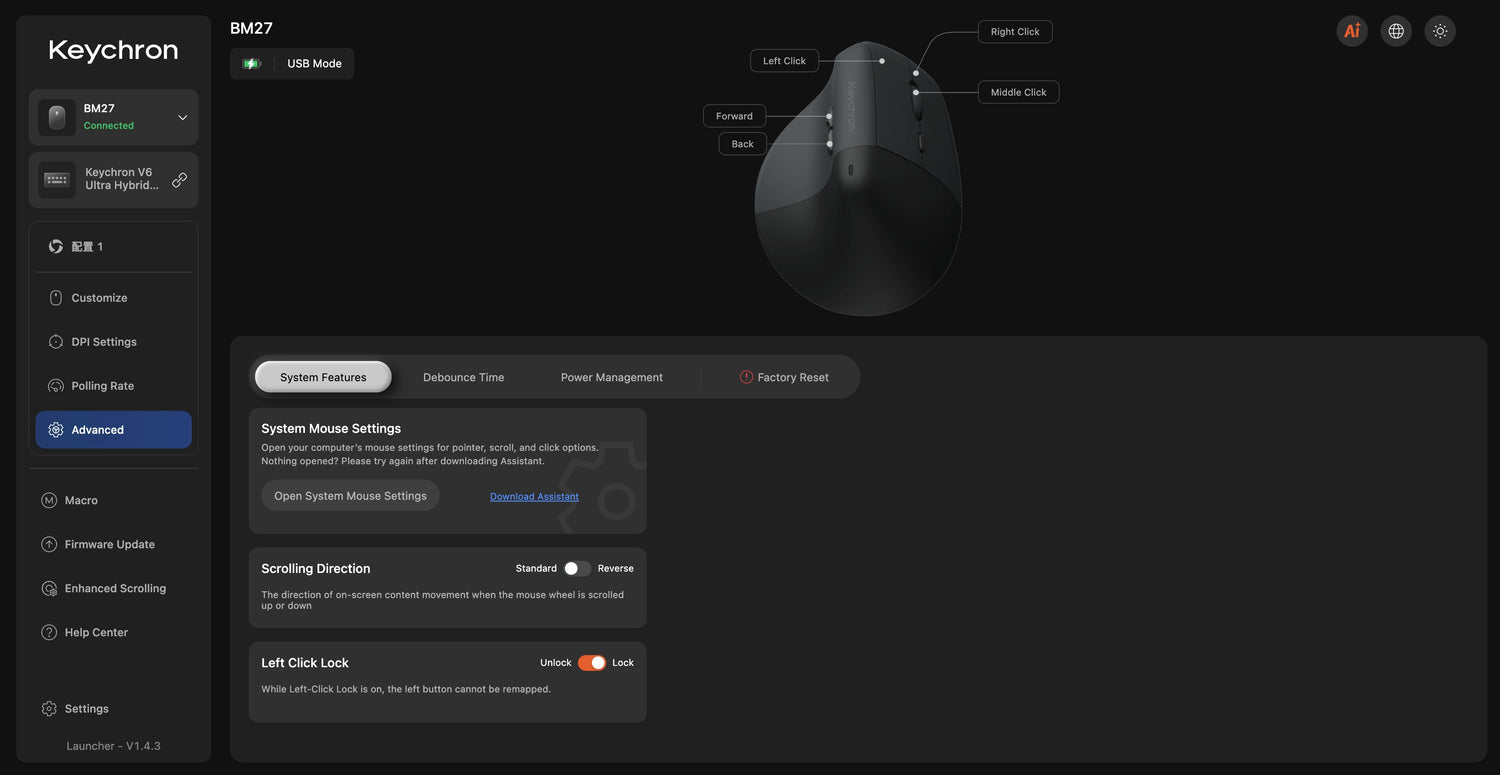Click the Left Click label on mouse diagram
Viewport: 1500px width, 775px height.
pyautogui.click(x=785, y=61)
